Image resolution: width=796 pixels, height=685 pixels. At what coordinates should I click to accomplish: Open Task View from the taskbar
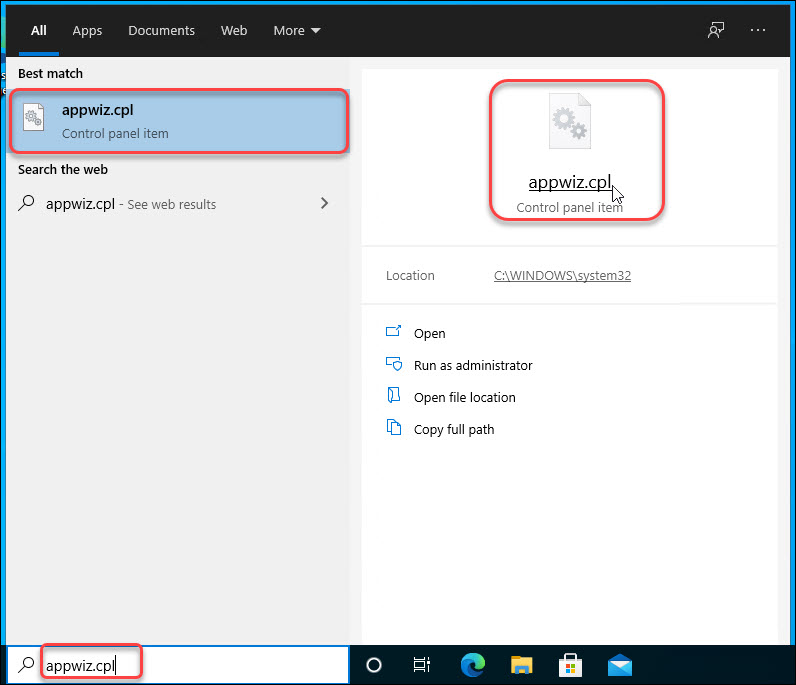[422, 665]
